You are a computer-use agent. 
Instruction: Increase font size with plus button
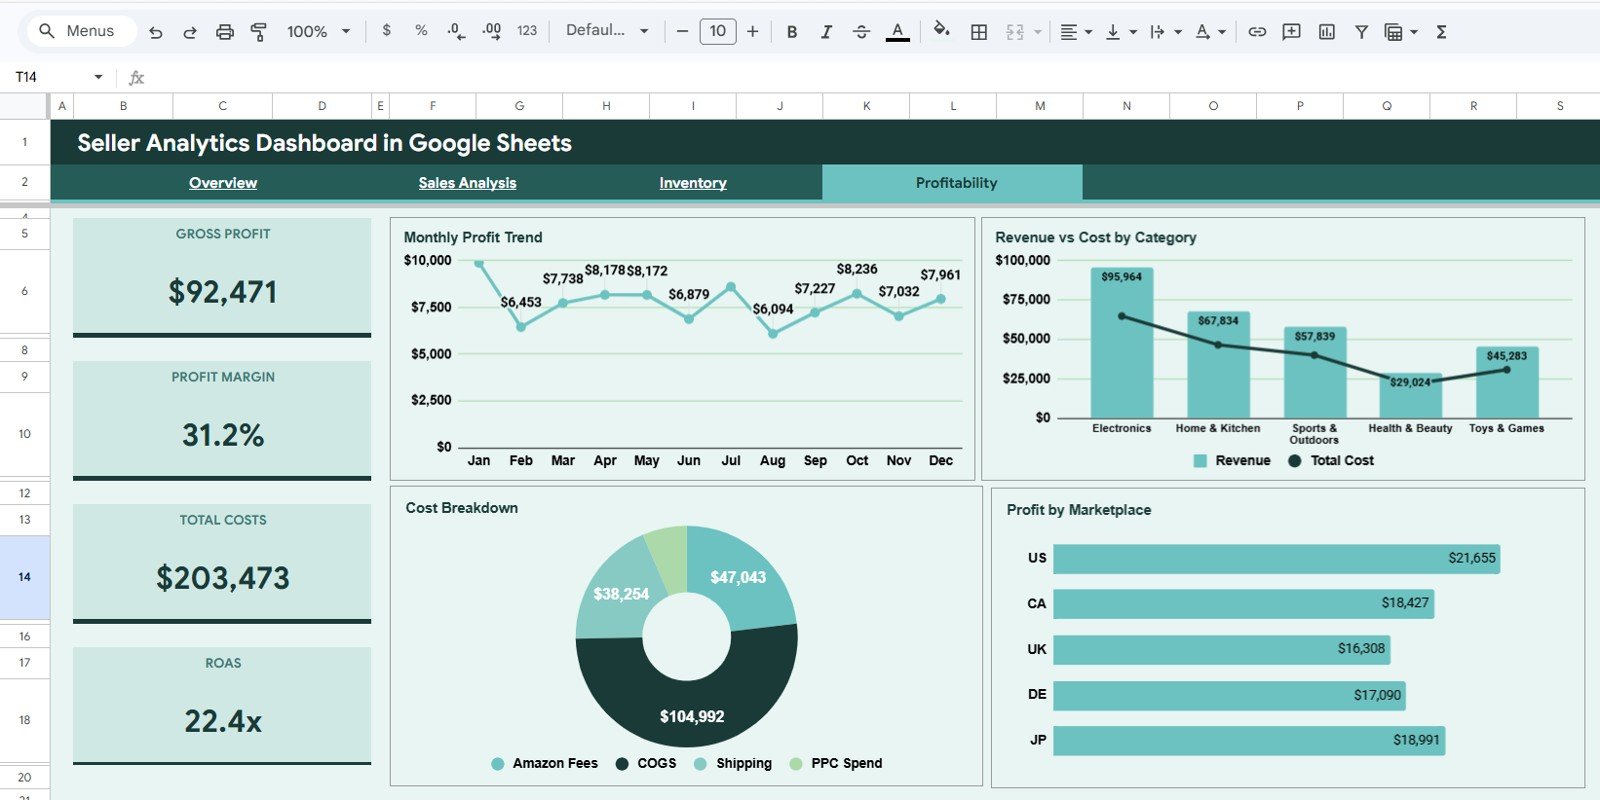tap(753, 31)
